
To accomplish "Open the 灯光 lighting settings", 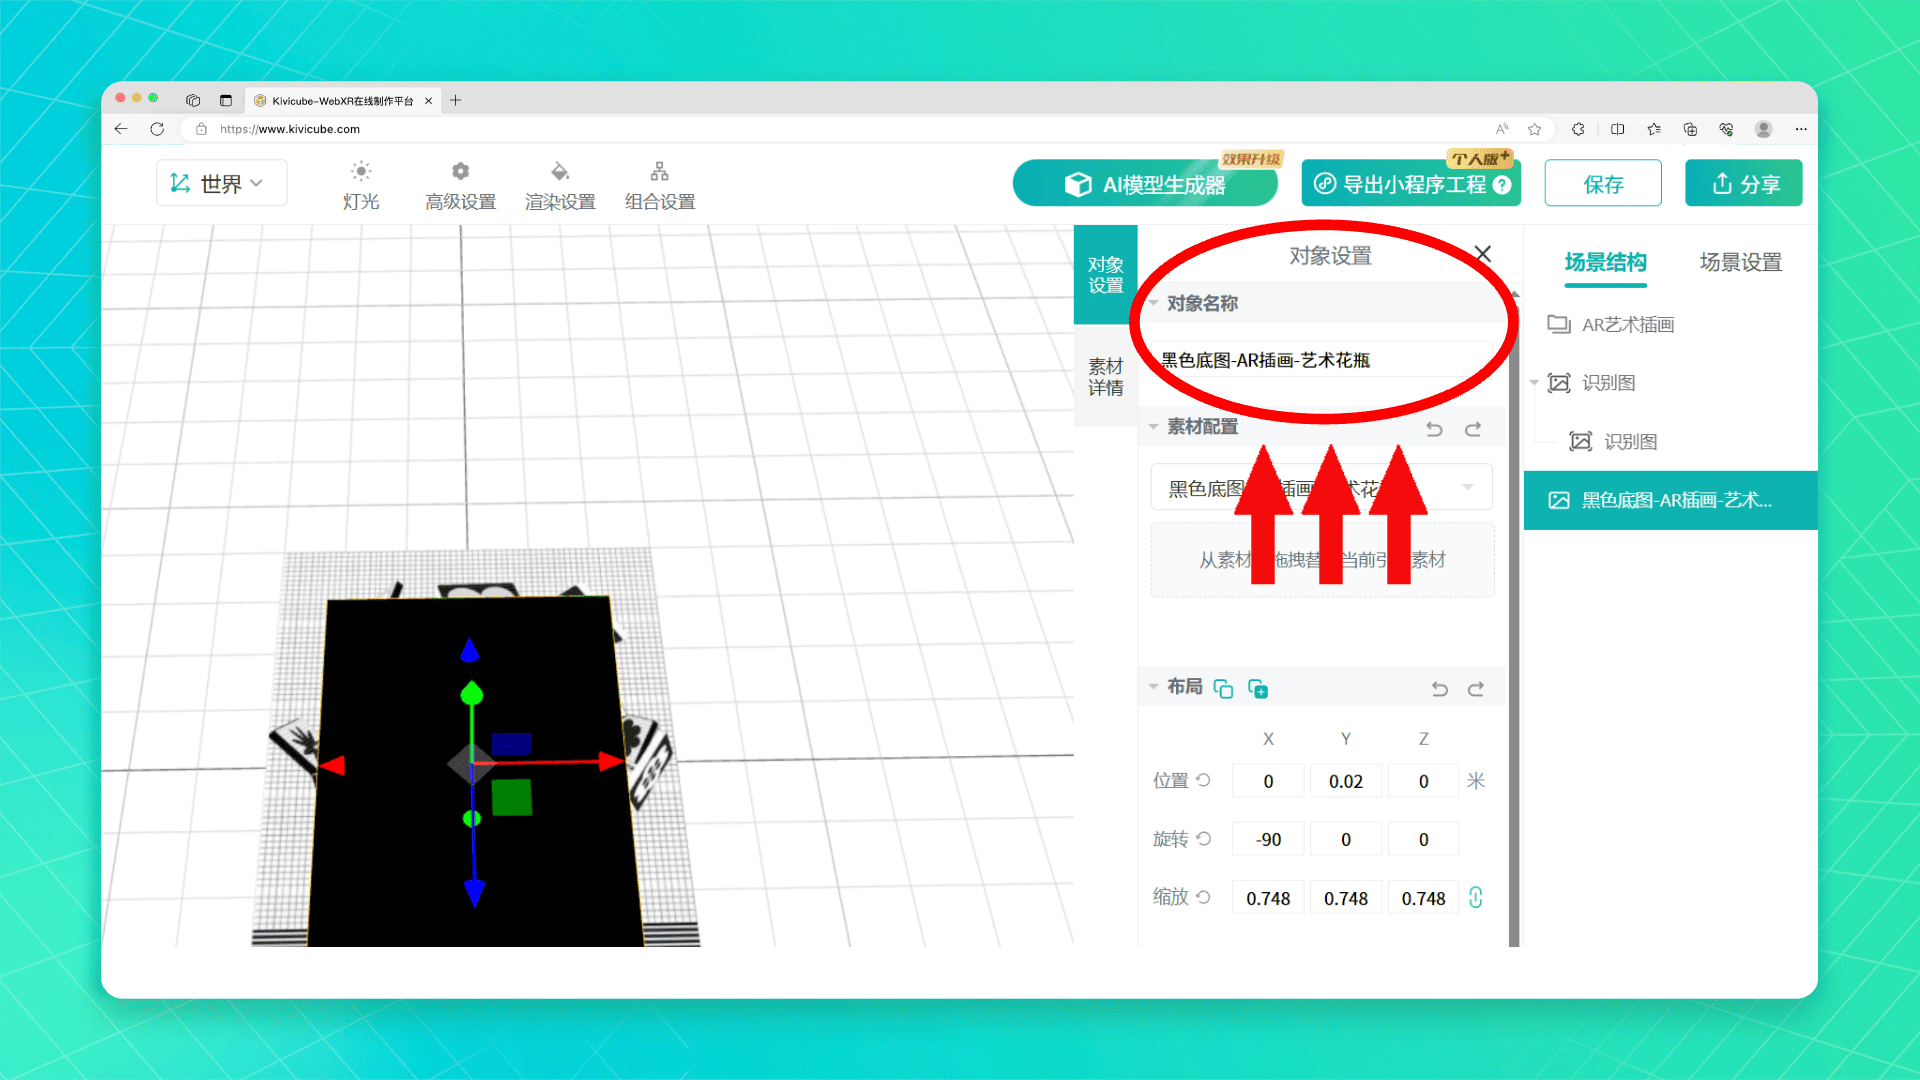I will coord(361,185).
